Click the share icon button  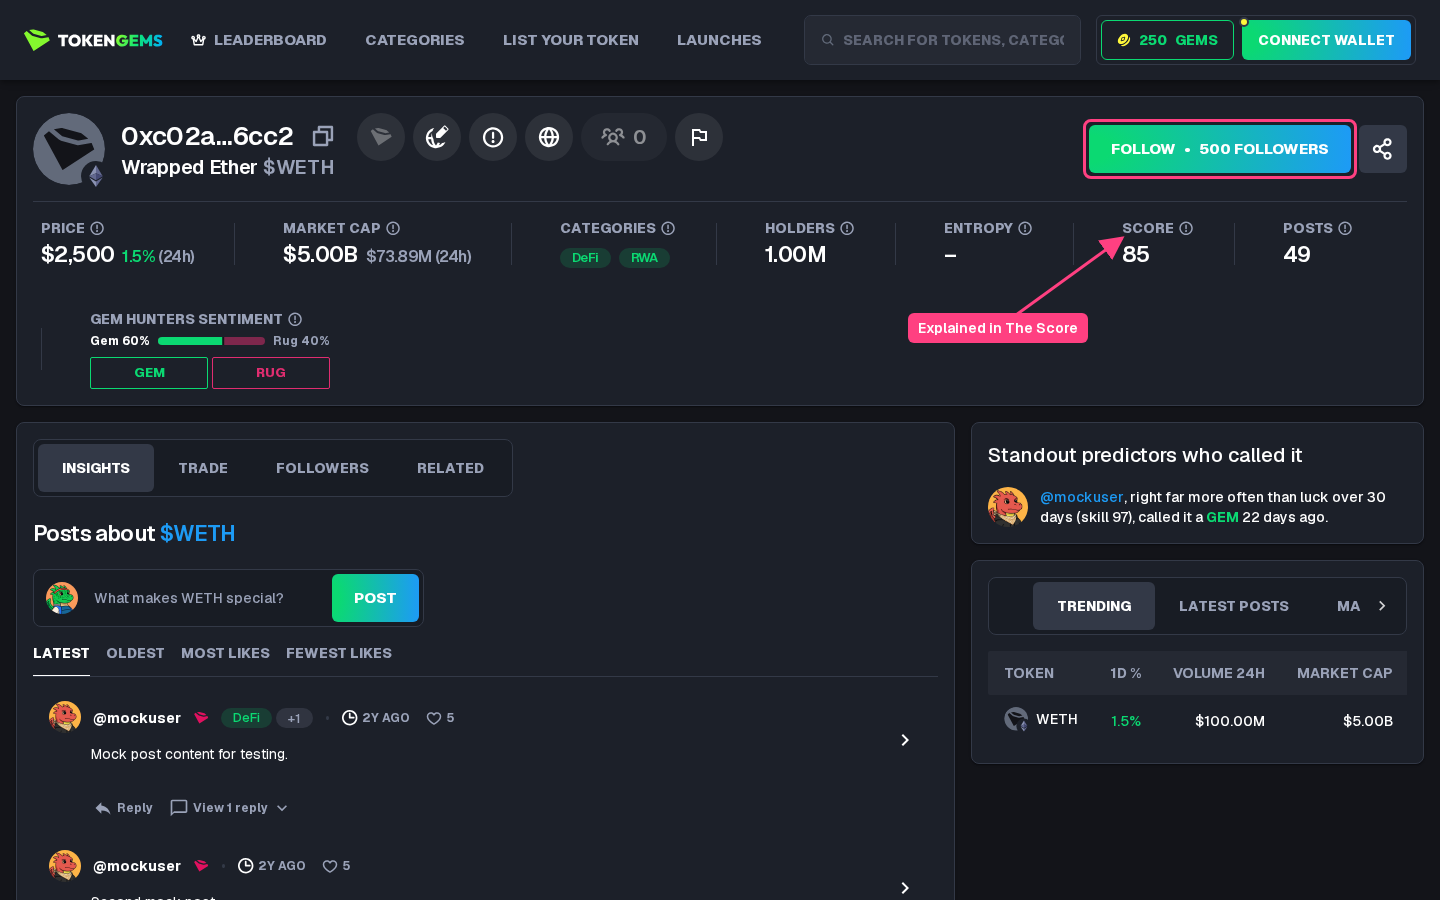click(1382, 149)
